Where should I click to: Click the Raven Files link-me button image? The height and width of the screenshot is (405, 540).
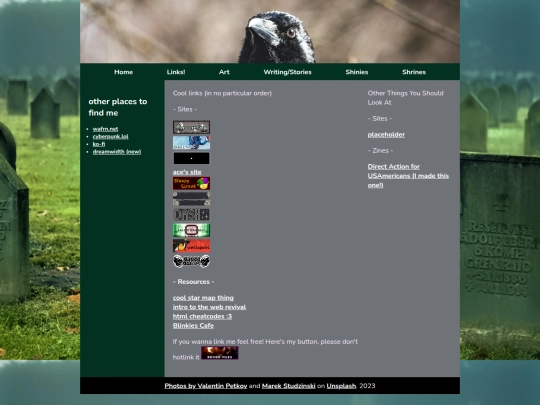point(220,353)
